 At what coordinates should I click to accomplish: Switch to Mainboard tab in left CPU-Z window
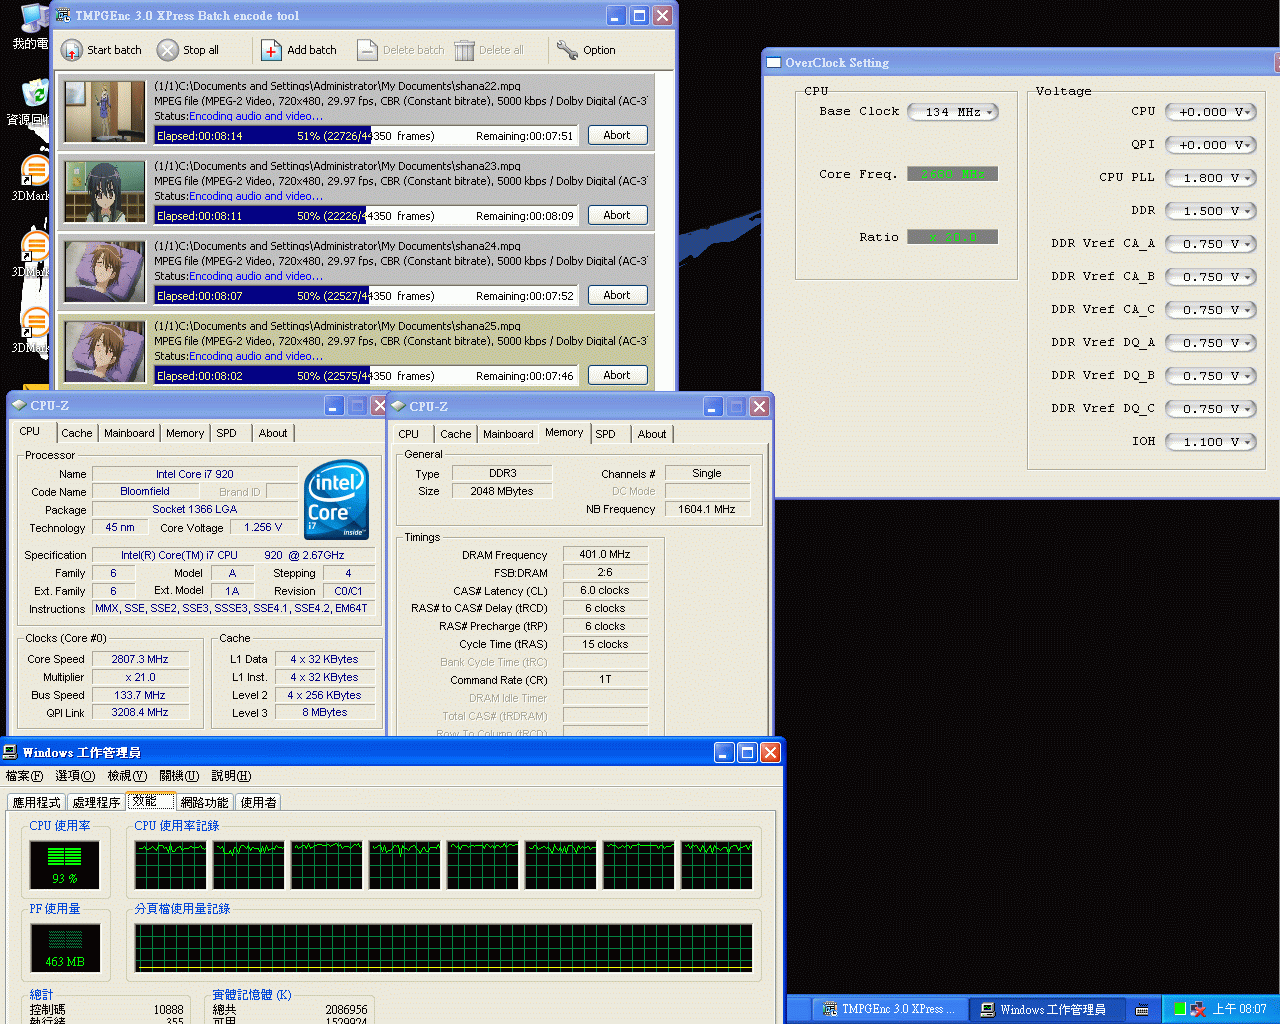129,433
